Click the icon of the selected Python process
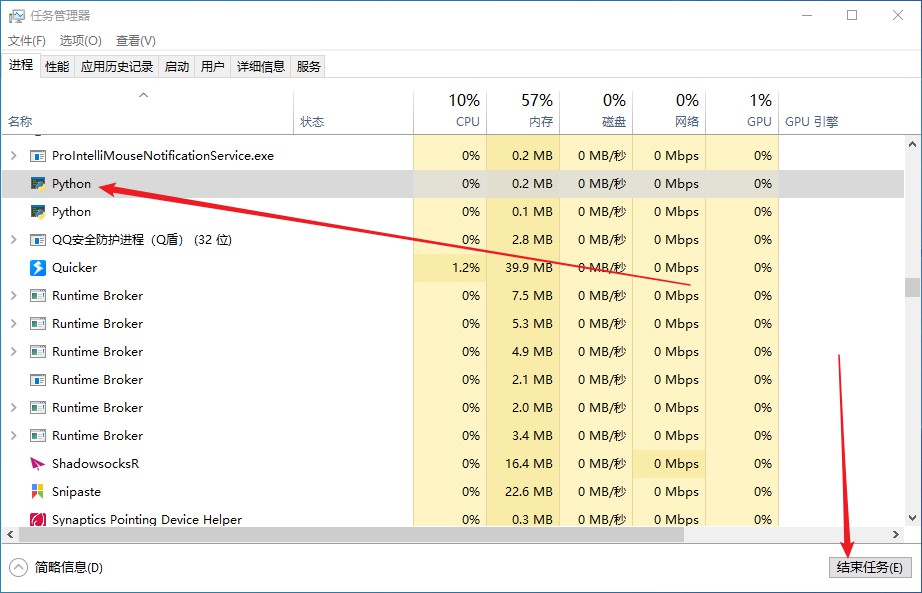This screenshot has width=922, height=593. point(38,184)
